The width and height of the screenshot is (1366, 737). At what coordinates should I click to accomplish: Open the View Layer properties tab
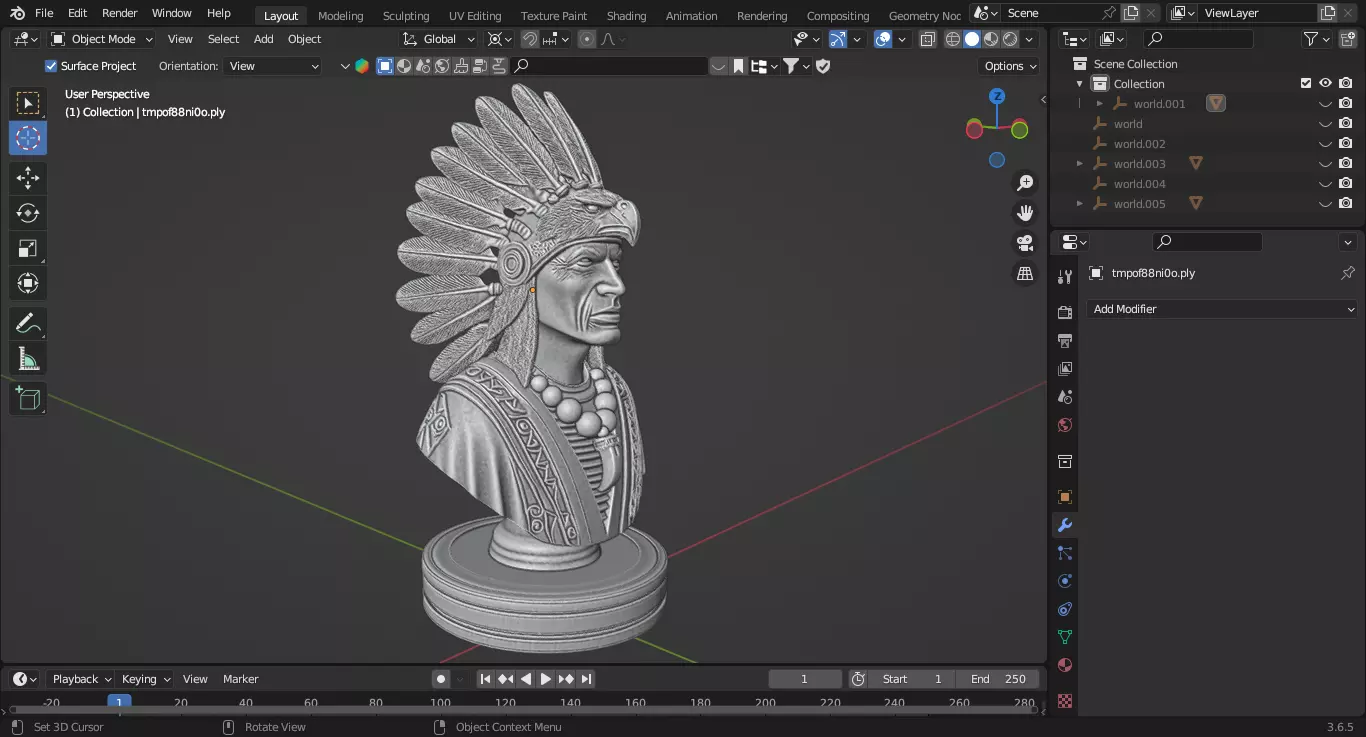point(1065,369)
